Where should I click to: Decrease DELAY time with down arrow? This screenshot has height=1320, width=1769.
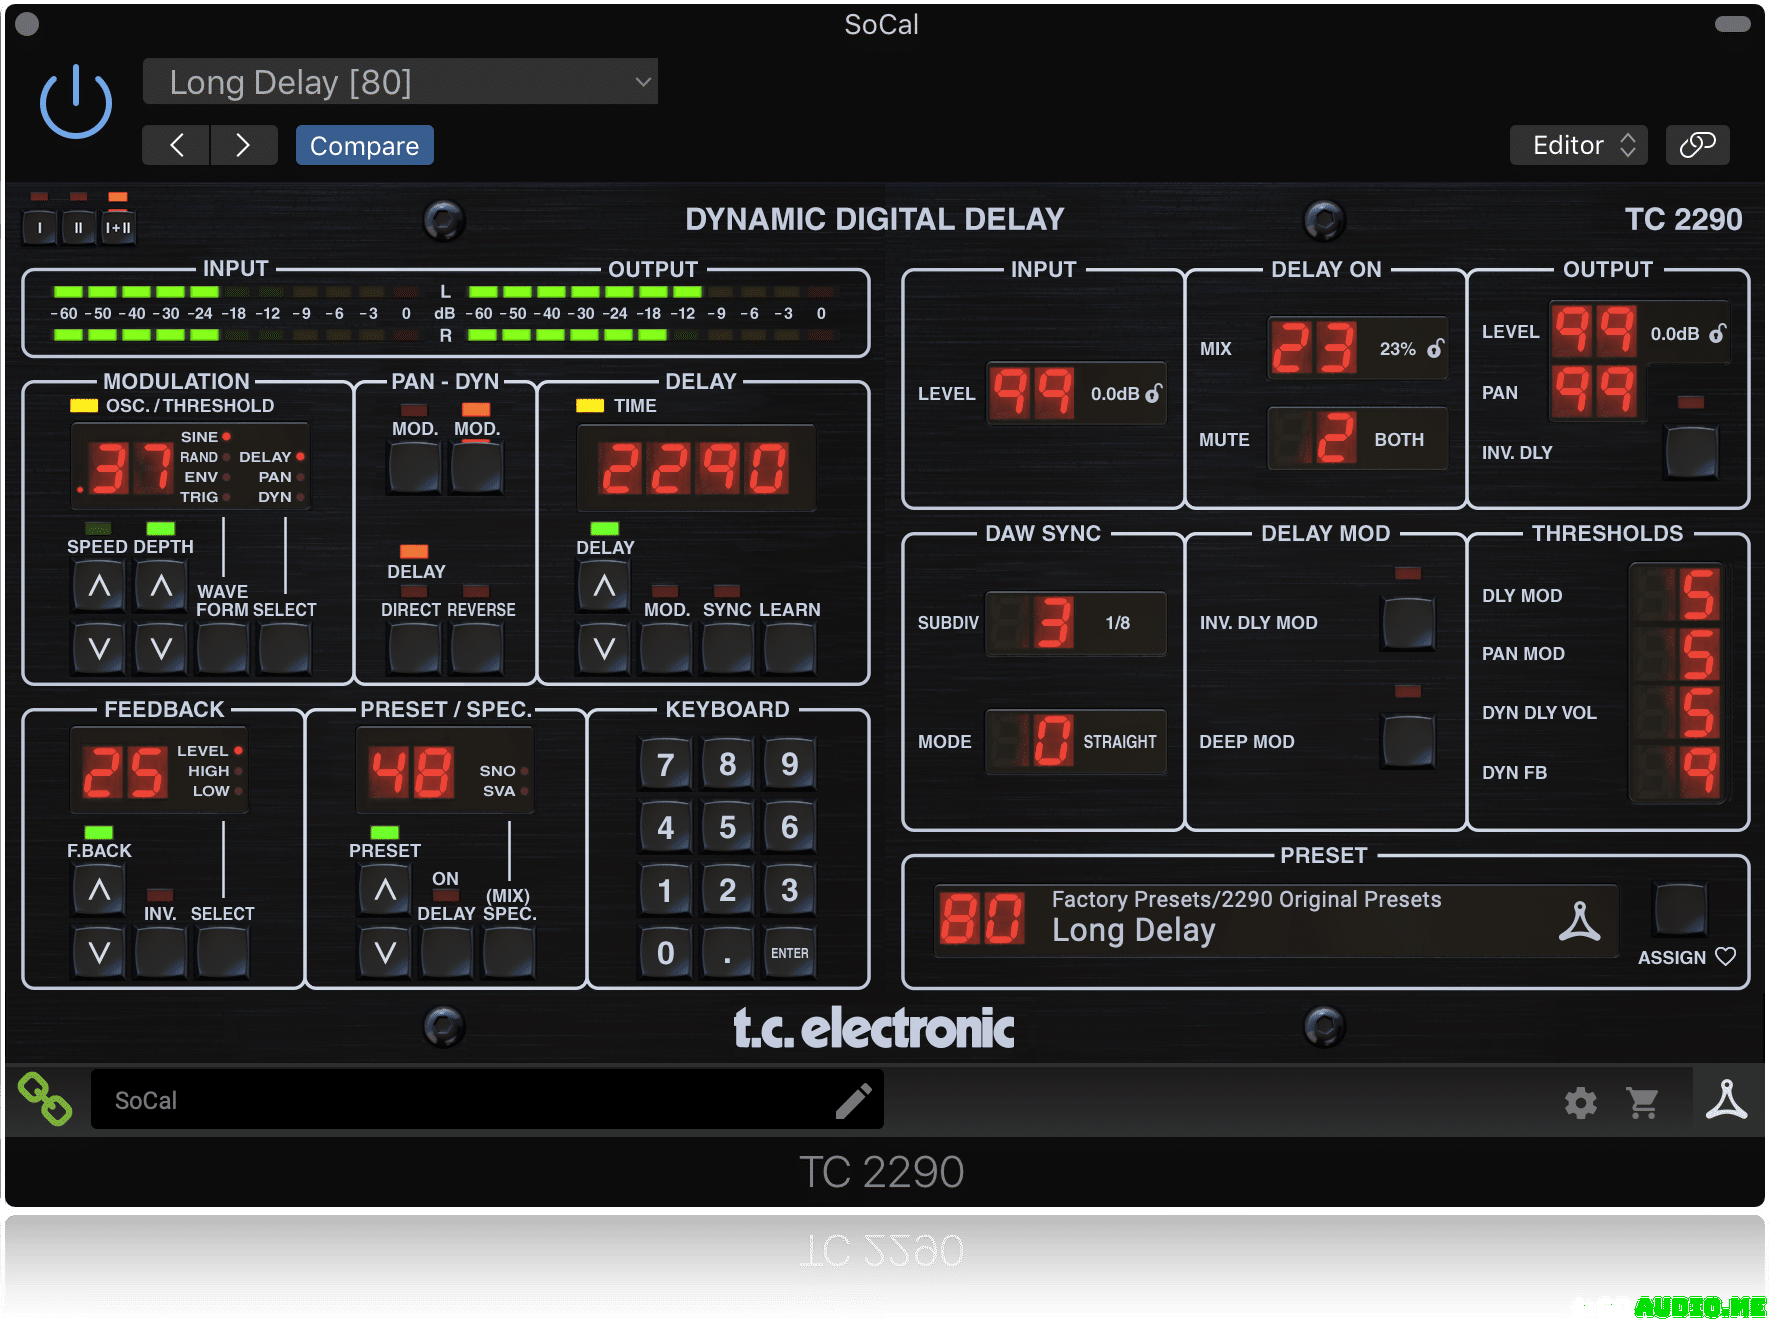604,648
